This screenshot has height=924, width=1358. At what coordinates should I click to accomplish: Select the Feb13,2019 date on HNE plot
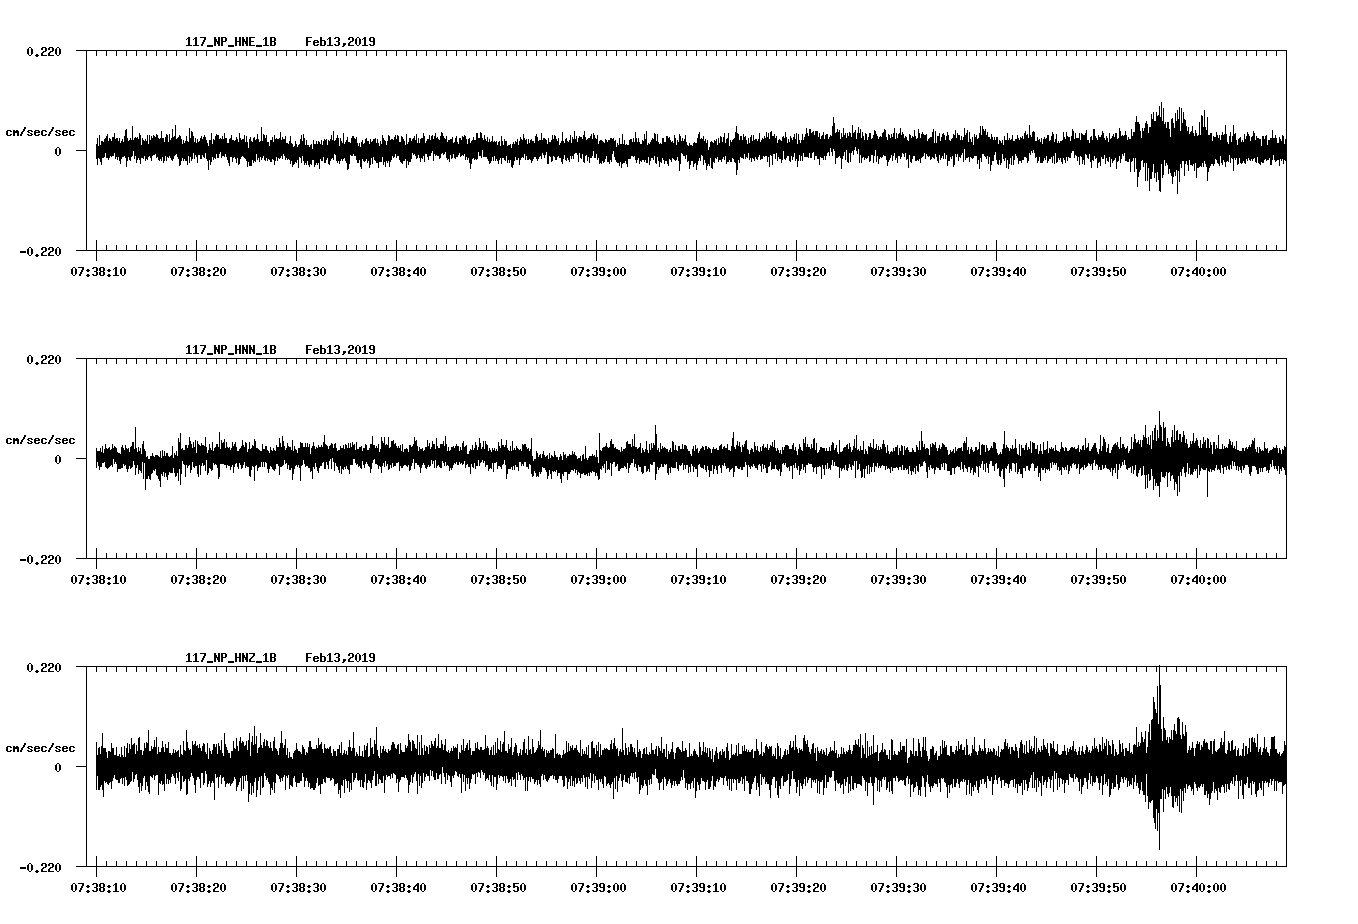click(x=340, y=42)
